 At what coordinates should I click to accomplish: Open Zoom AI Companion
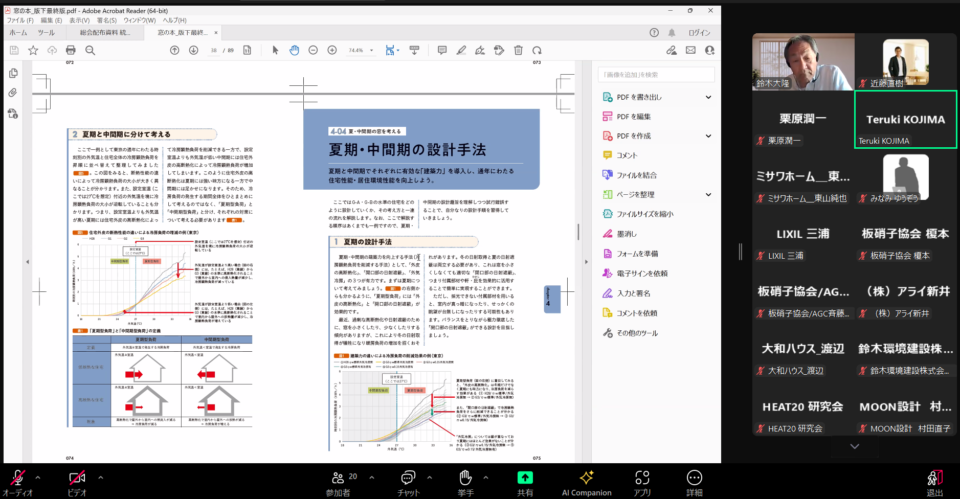tap(587, 482)
